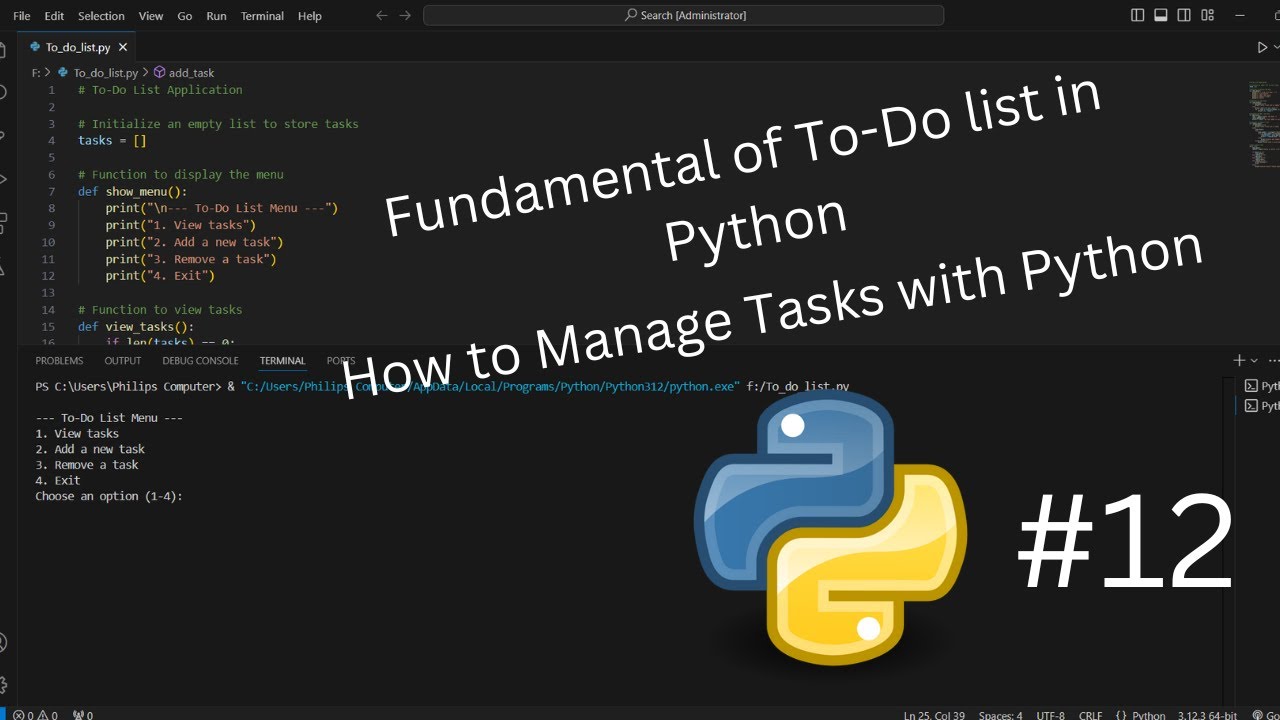Click line number 13 in the gutter
The image size is (1280, 720).
tap(48, 293)
